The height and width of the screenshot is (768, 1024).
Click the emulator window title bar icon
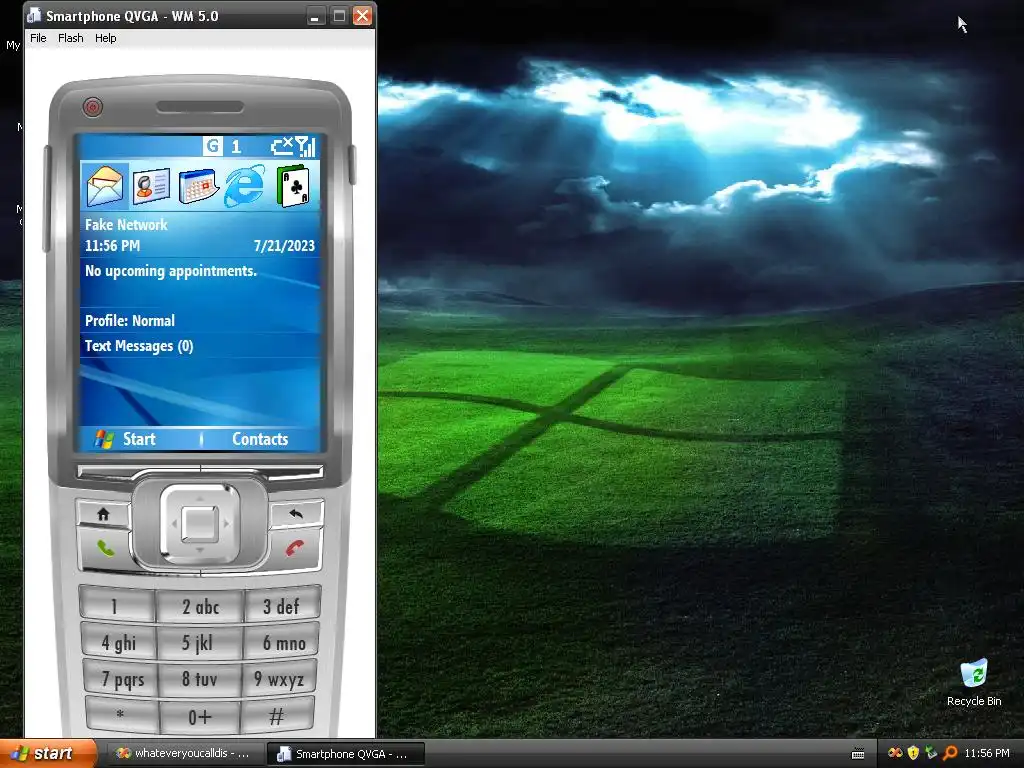point(33,16)
